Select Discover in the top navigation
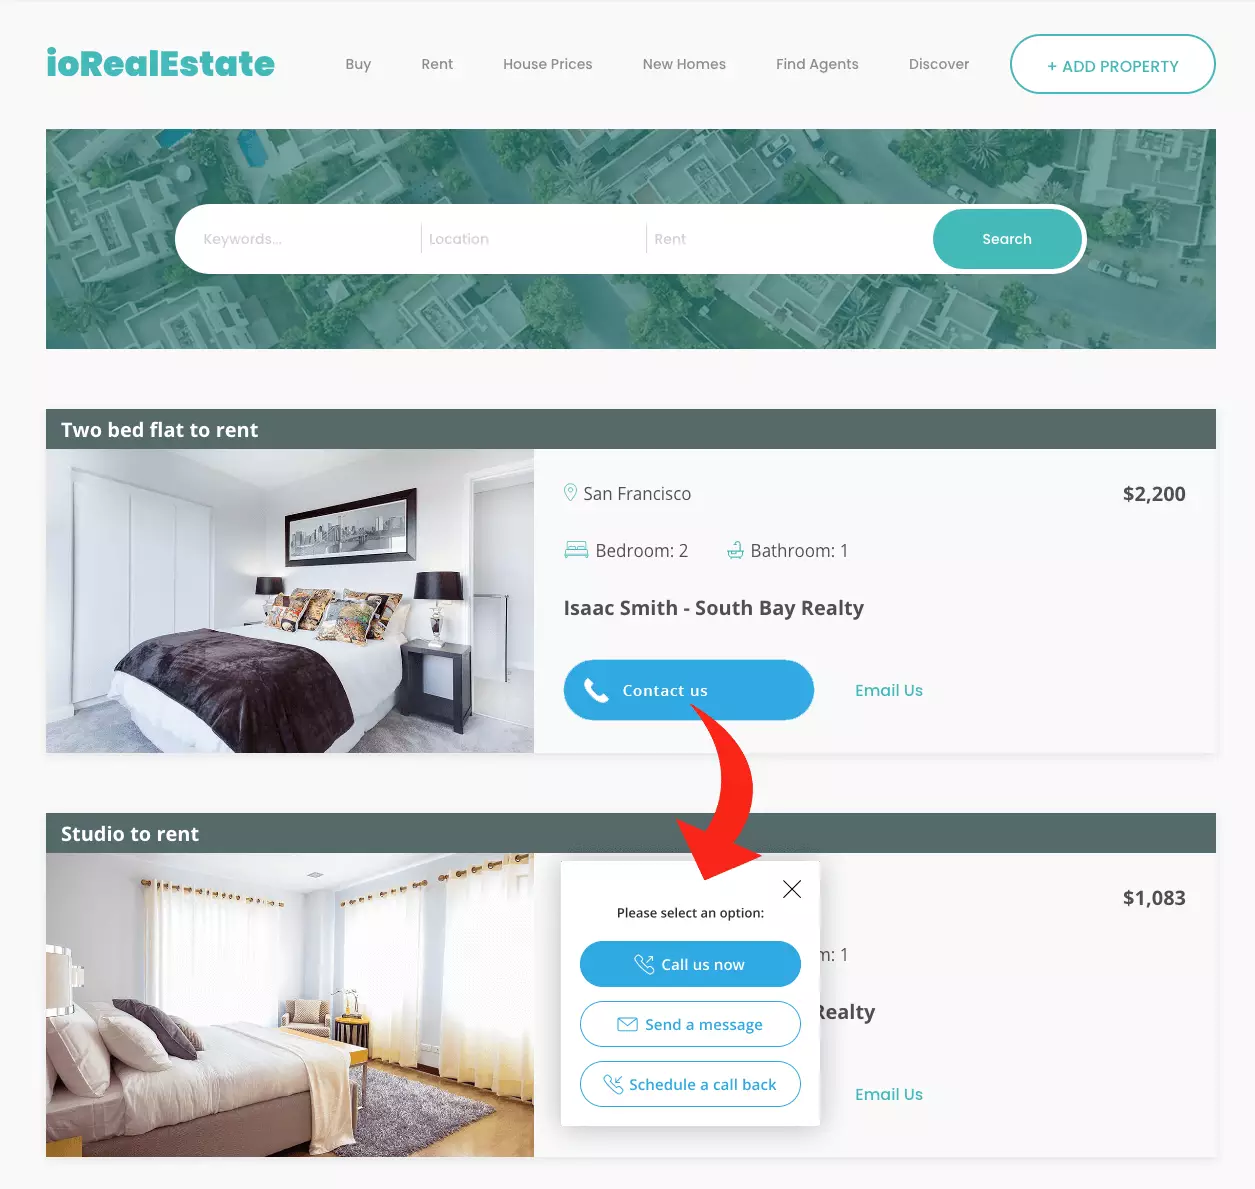Screen dimensions: 1255x1189 pyautogui.click(x=939, y=64)
